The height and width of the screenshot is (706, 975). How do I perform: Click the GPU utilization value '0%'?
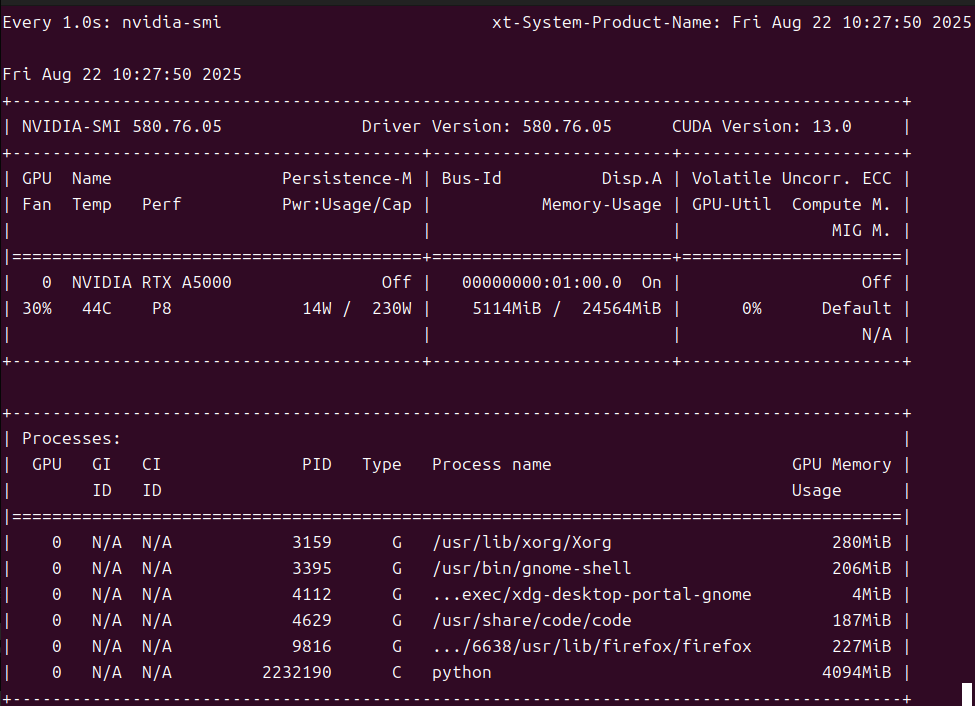coord(752,309)
